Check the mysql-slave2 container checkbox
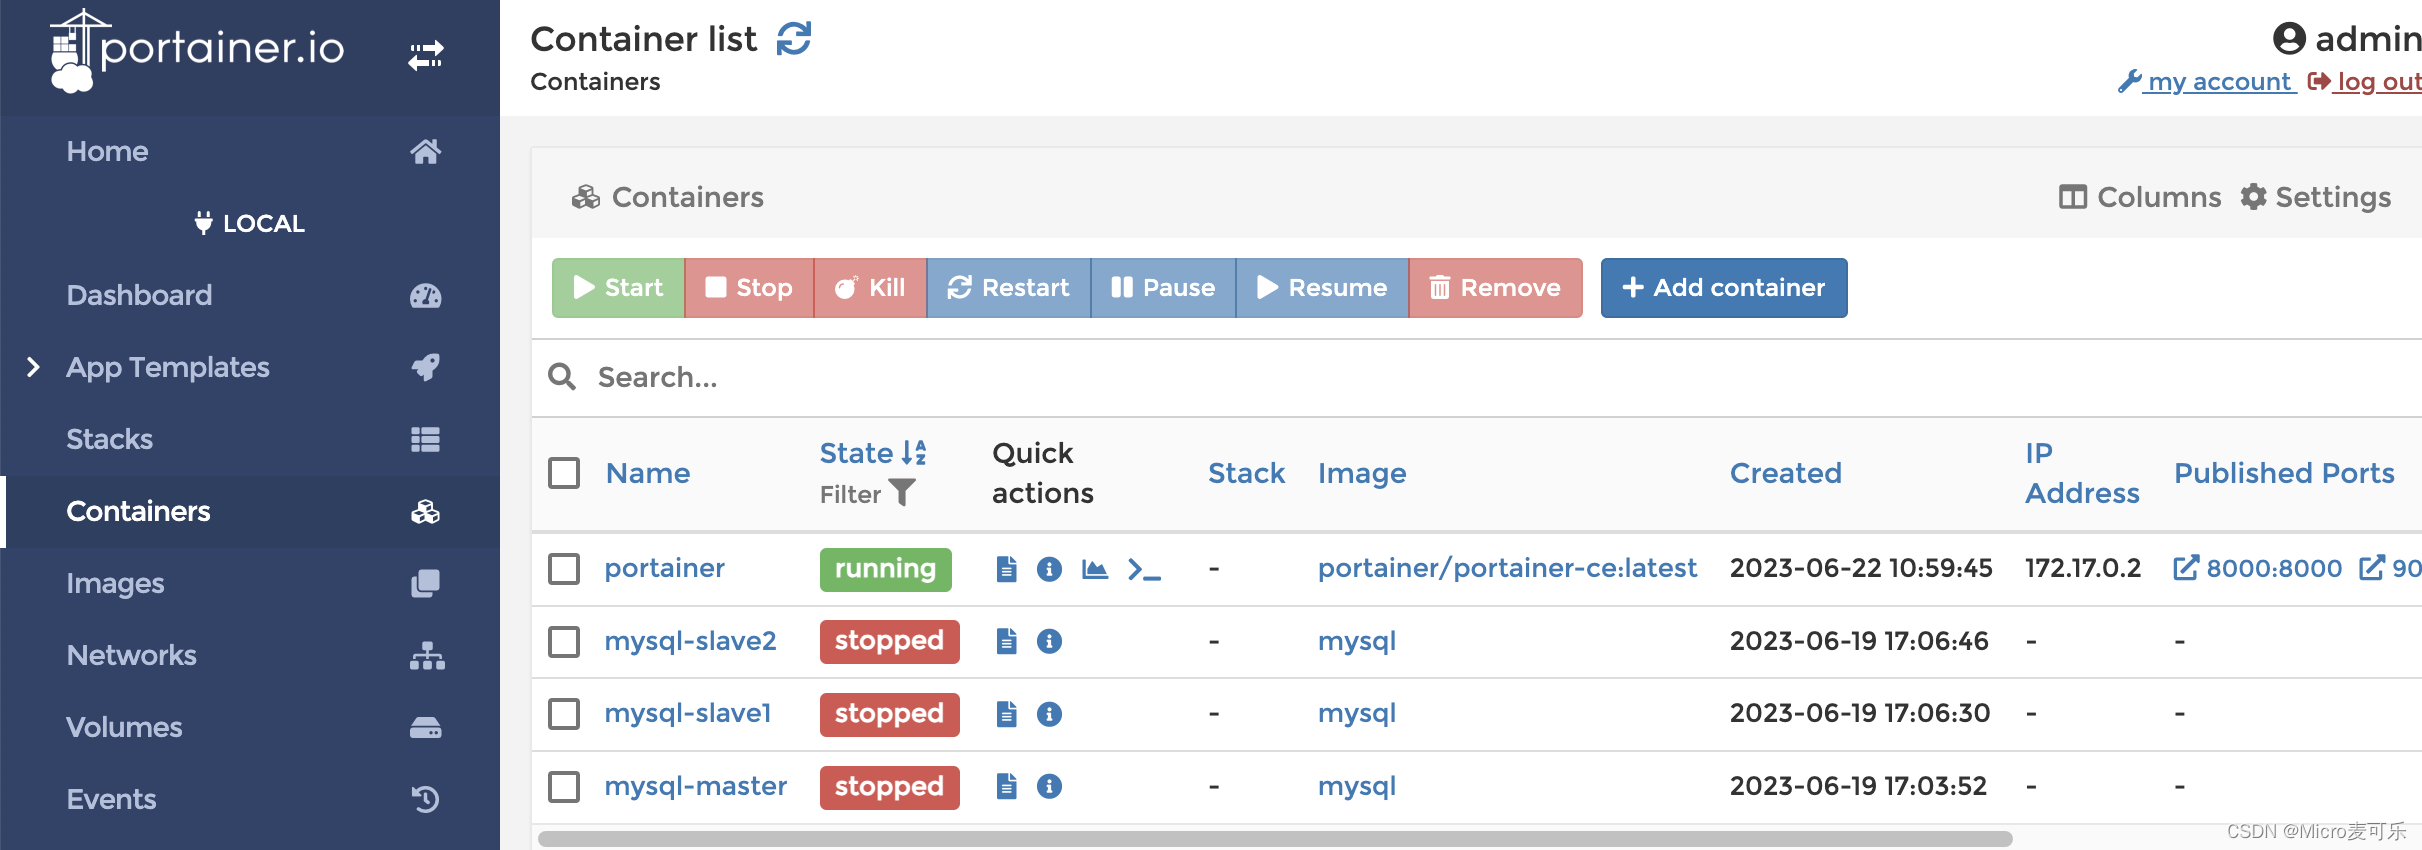The width and height of the screenshot is (2422, 850). pos(564,641)
